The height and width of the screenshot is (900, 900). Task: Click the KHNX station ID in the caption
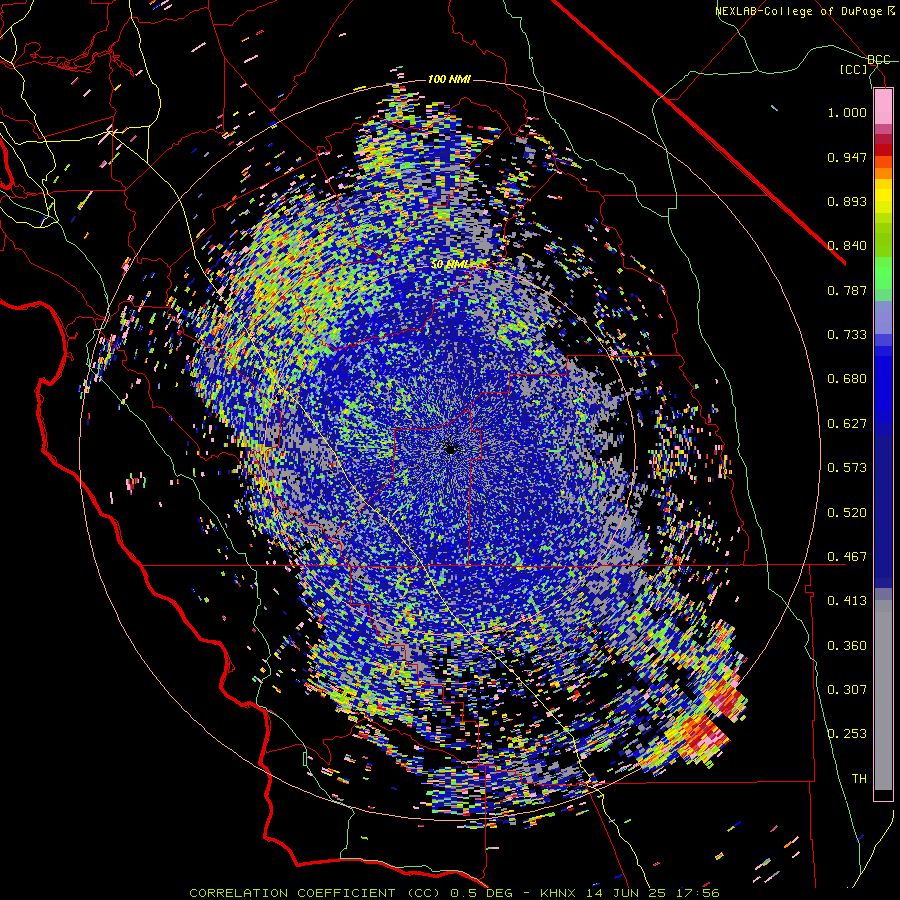pos(560,893)
